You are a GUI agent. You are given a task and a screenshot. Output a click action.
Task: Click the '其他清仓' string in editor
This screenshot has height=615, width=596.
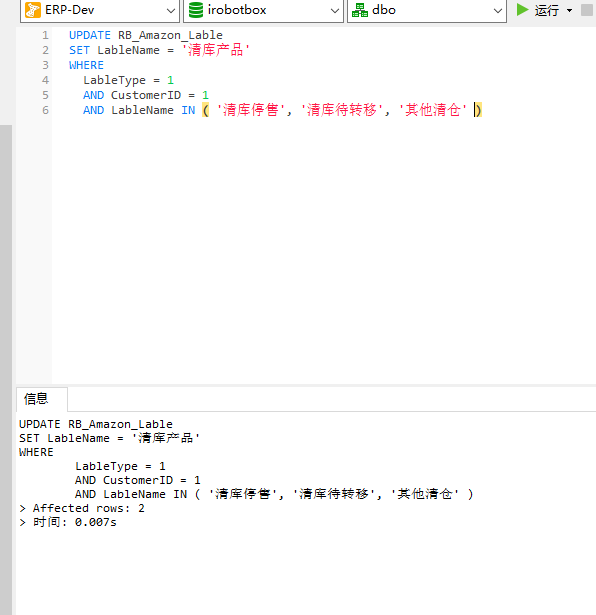click(433, 110)
